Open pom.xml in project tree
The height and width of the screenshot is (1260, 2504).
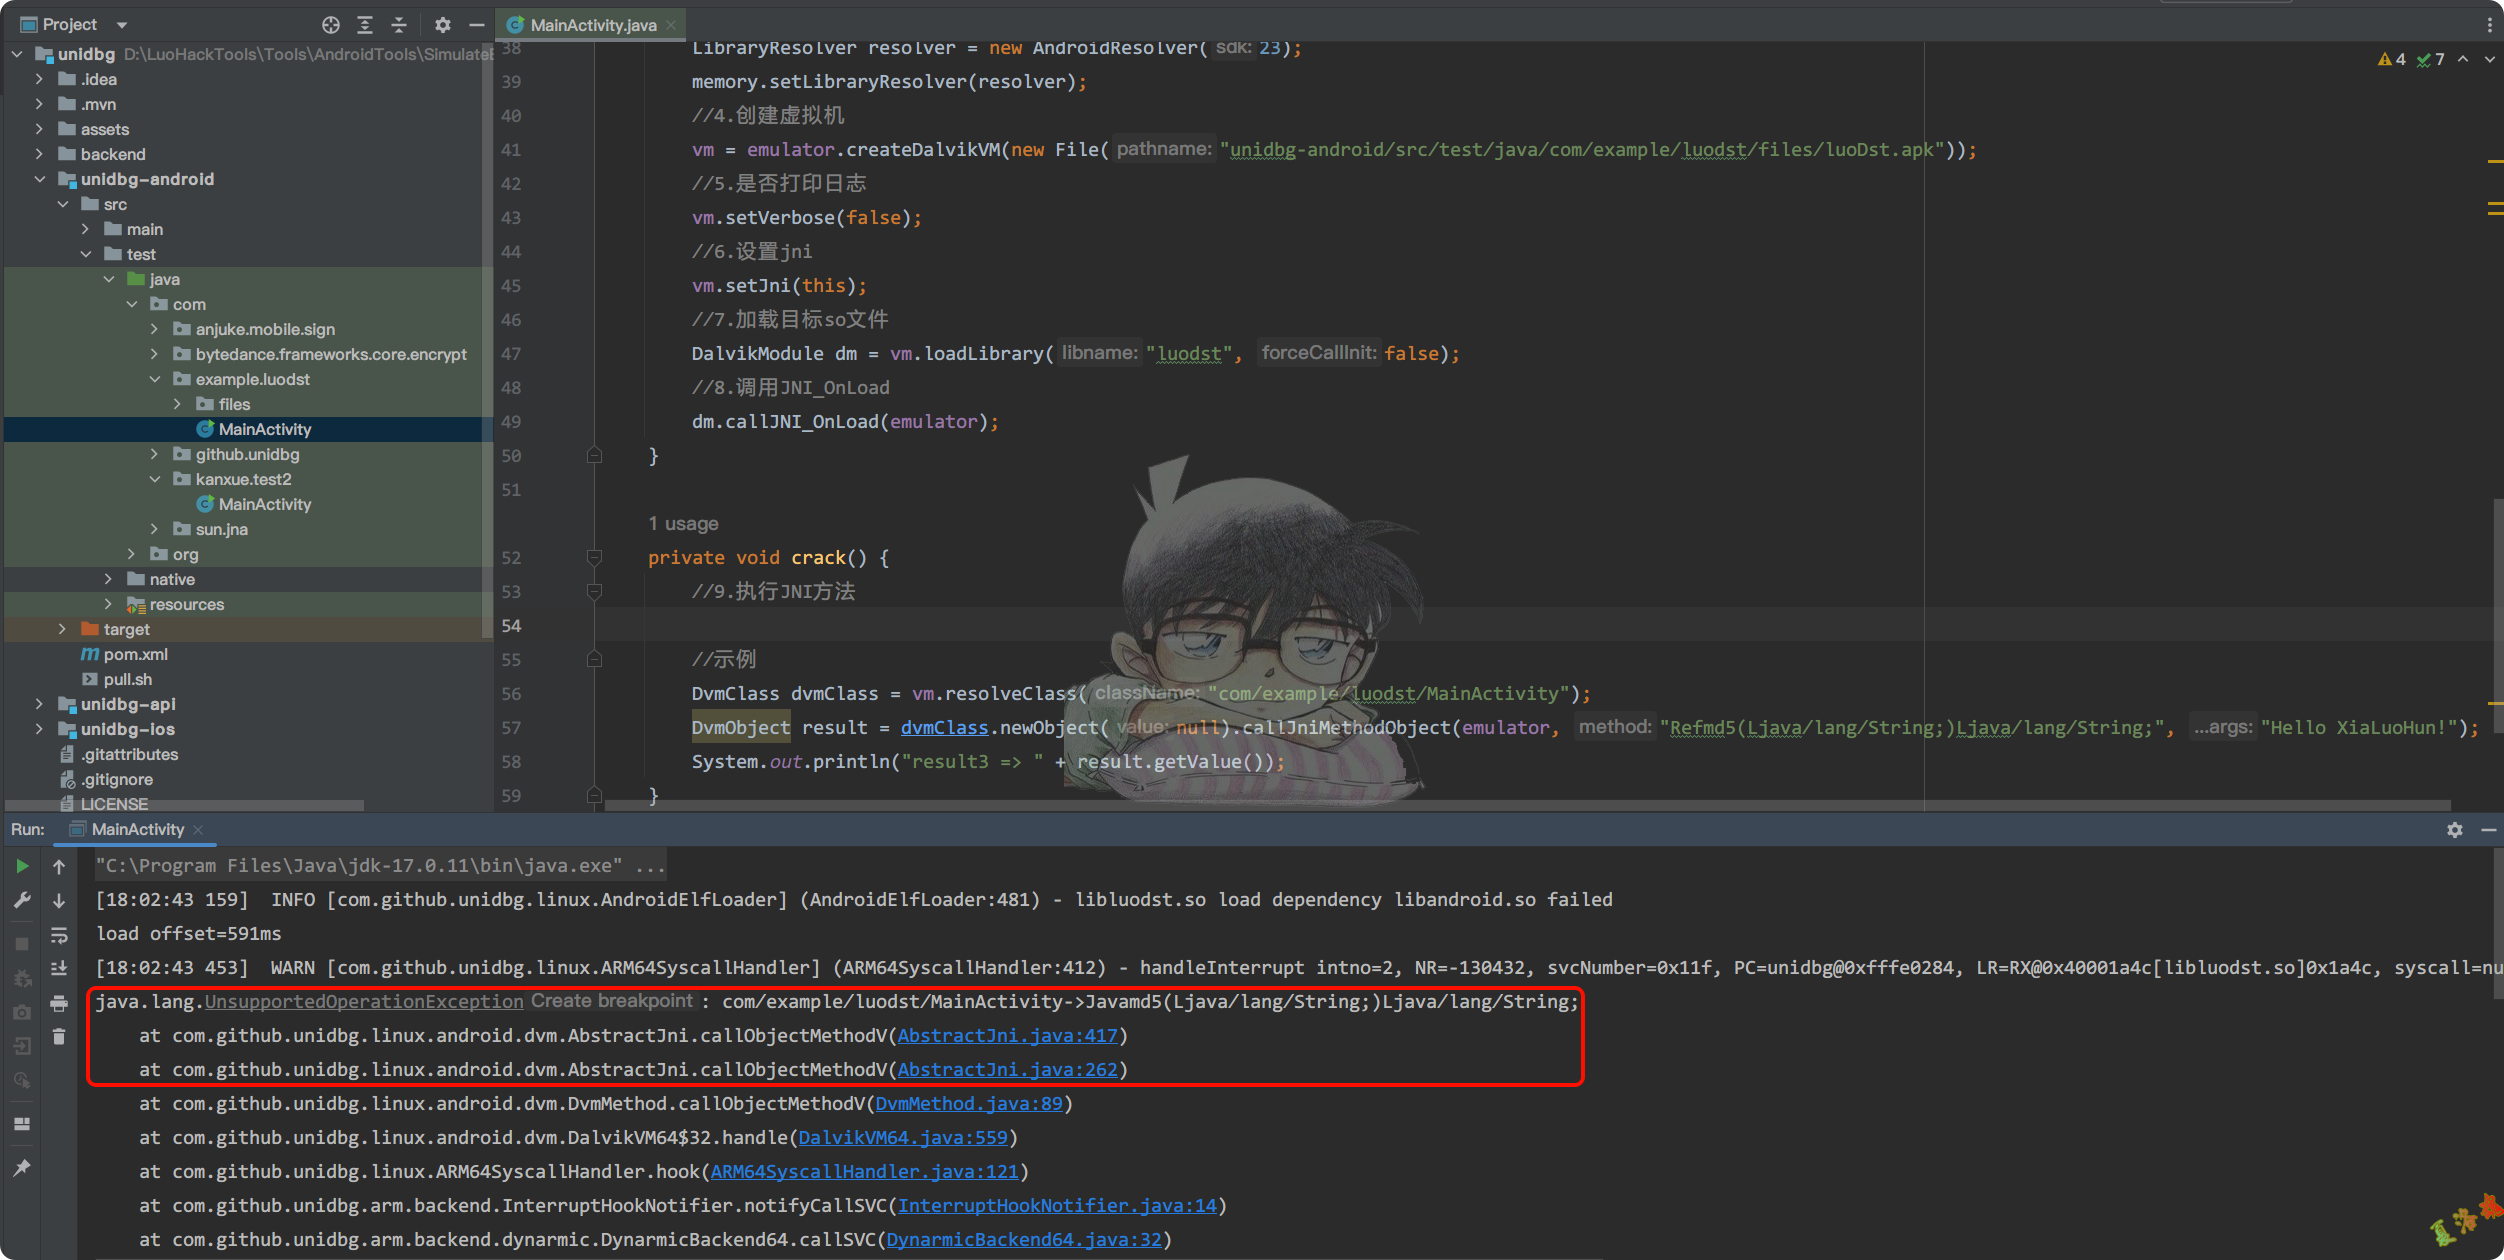click(135, 654)
